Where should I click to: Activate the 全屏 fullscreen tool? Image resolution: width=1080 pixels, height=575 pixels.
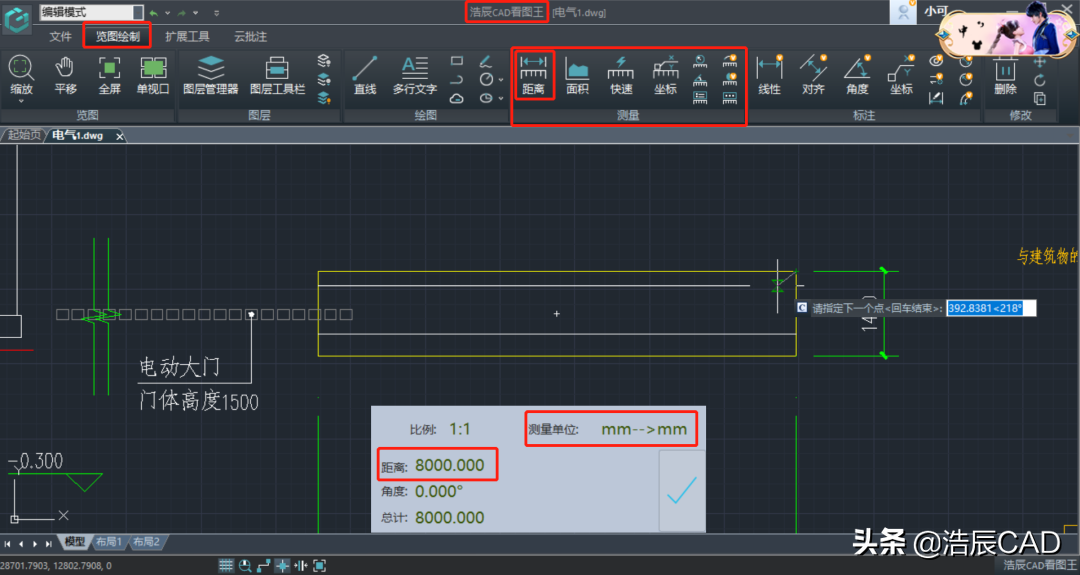tap(110, 75)
